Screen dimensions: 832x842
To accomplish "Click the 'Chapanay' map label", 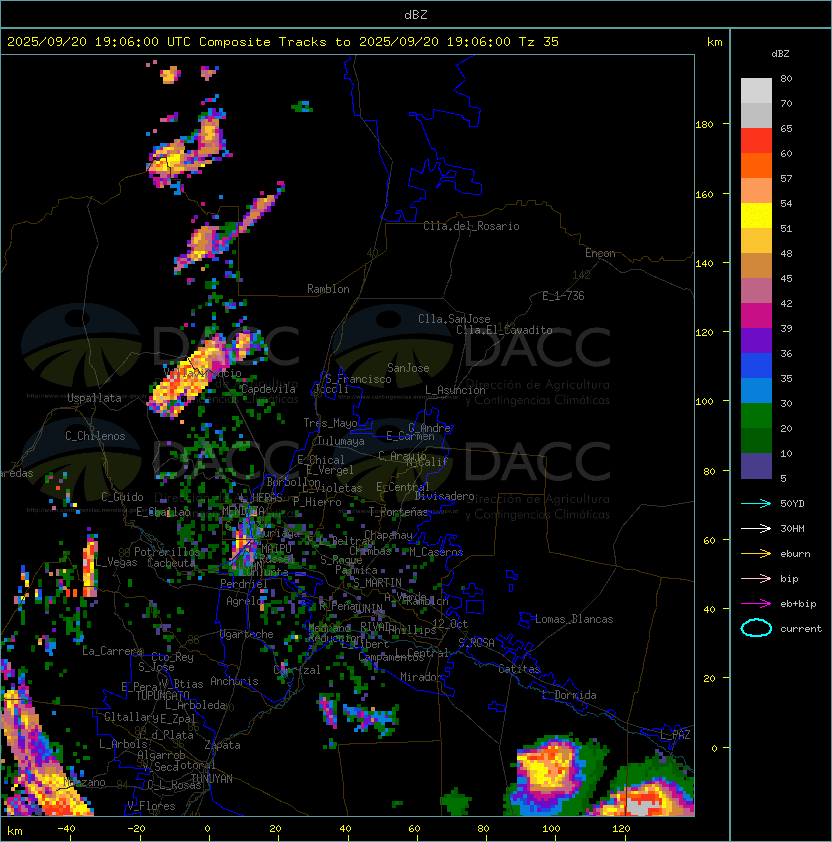I will pyautogui.click(x=388, y=535).
